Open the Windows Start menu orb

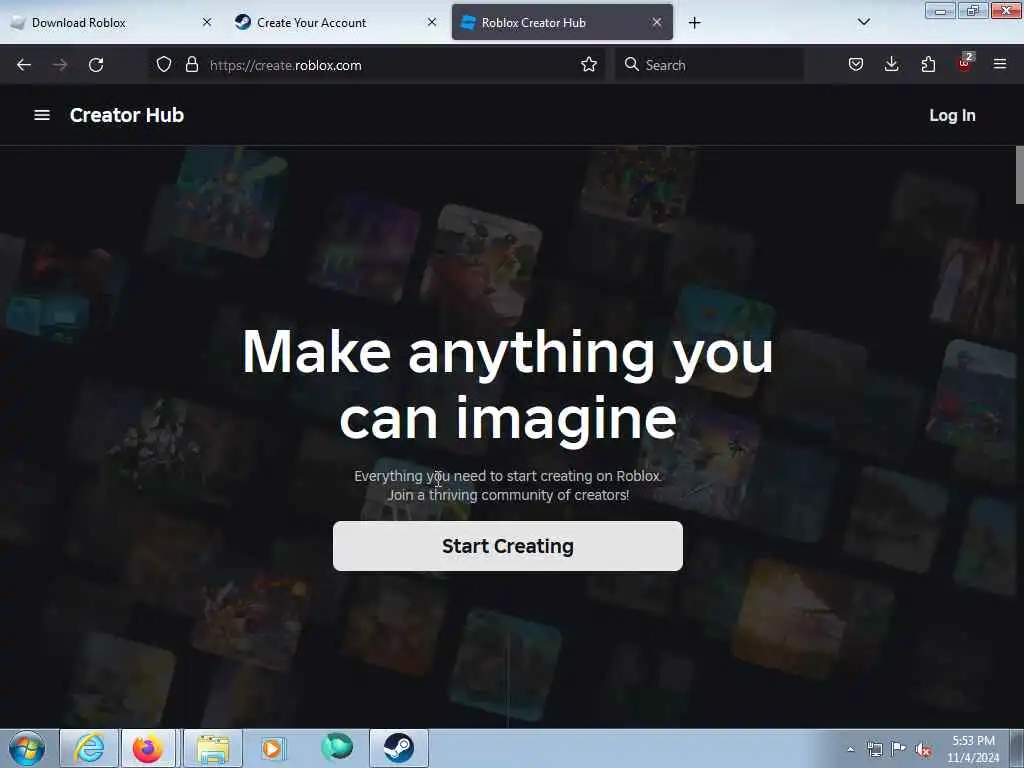coord(26,748)
